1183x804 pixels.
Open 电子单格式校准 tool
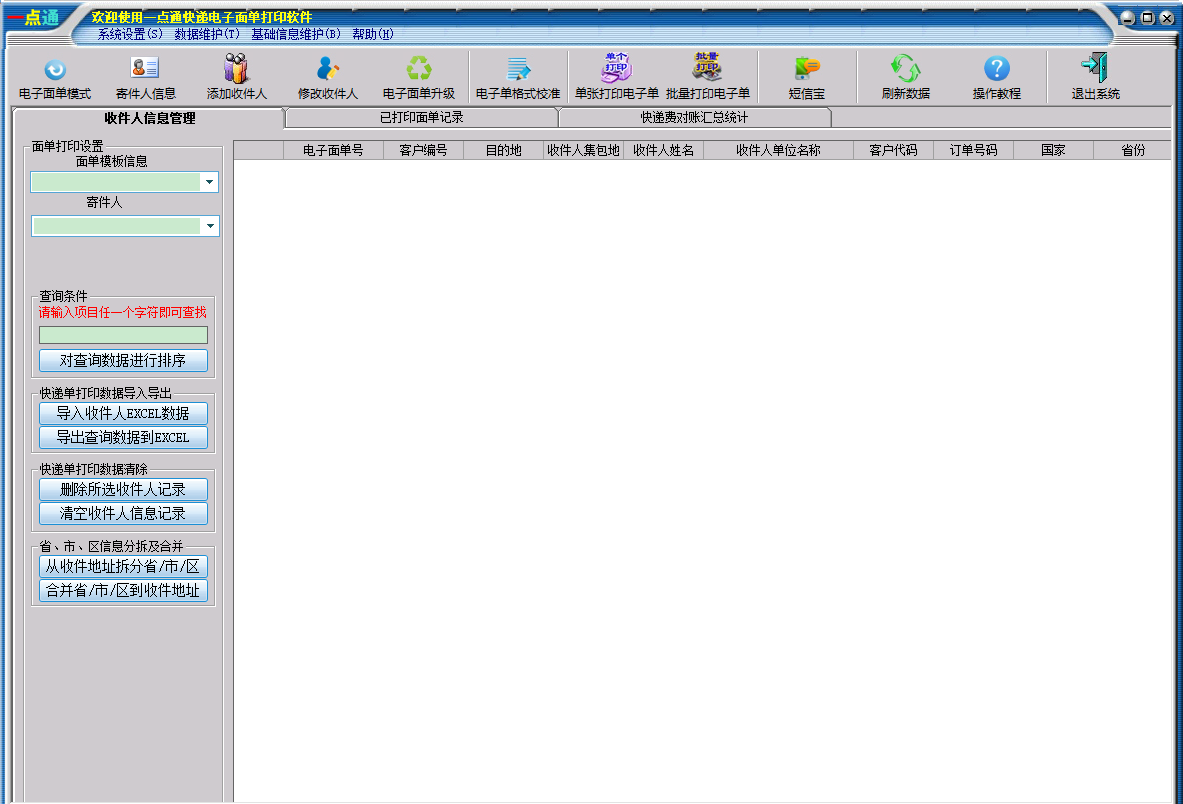[517, 70]
